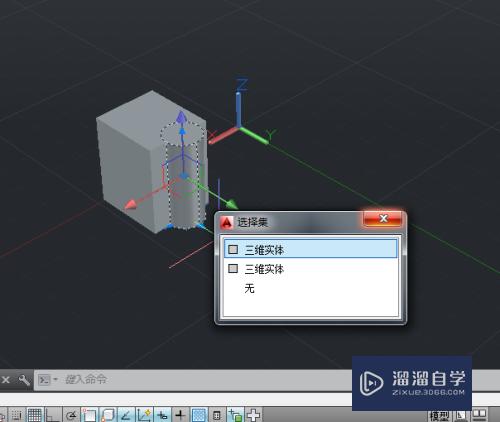Toggle Grid Display in status bar
The width and height of the screenshot is (500, 422).
(x=34, y=415)
